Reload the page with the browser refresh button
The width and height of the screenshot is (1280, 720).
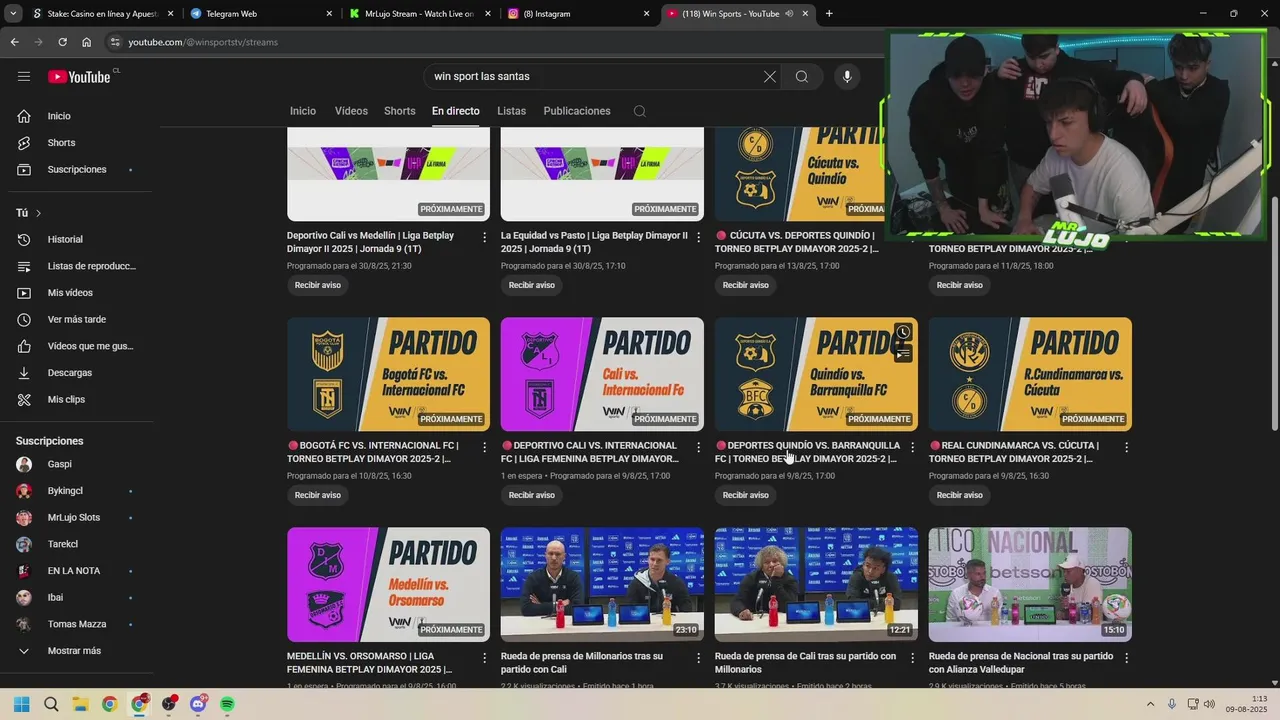pos(62,42)
